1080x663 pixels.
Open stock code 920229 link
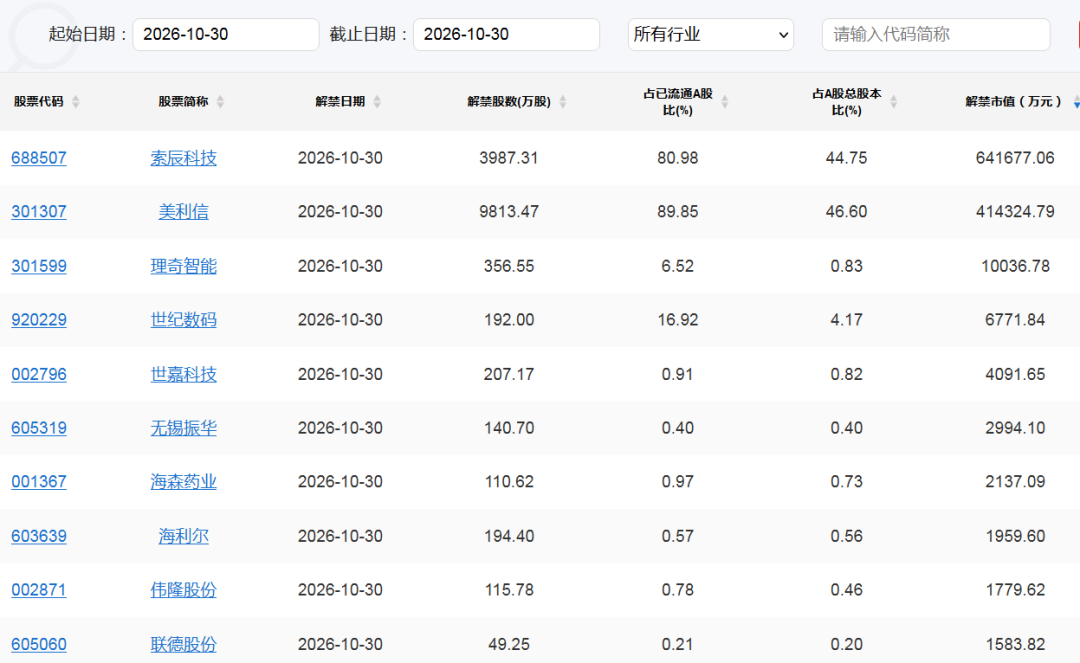coord(39,319)
